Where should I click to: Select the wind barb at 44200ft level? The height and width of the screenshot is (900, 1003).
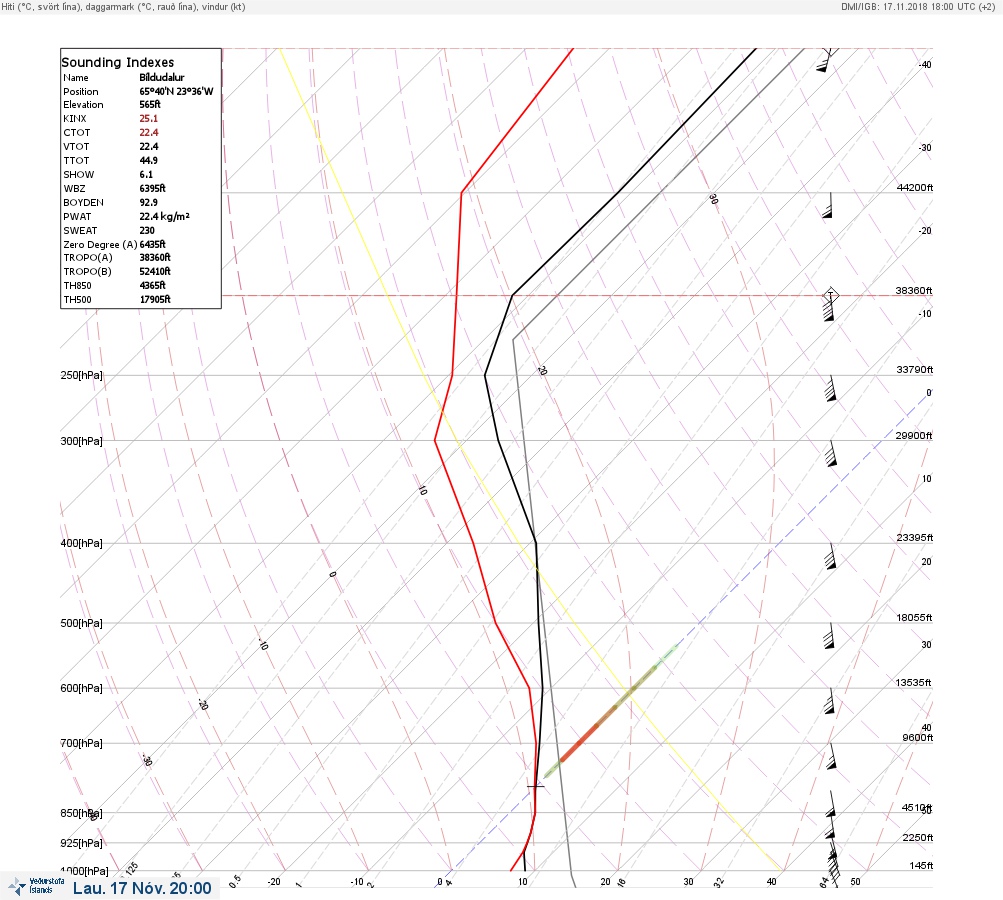(828, 205)
